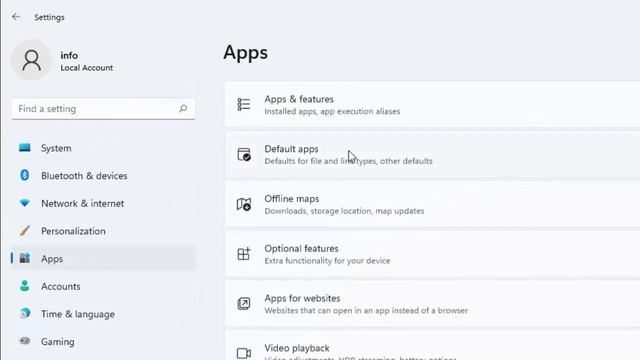640x360 pixels.
Task: Click the Default apps icon
Action: [244, 154]
